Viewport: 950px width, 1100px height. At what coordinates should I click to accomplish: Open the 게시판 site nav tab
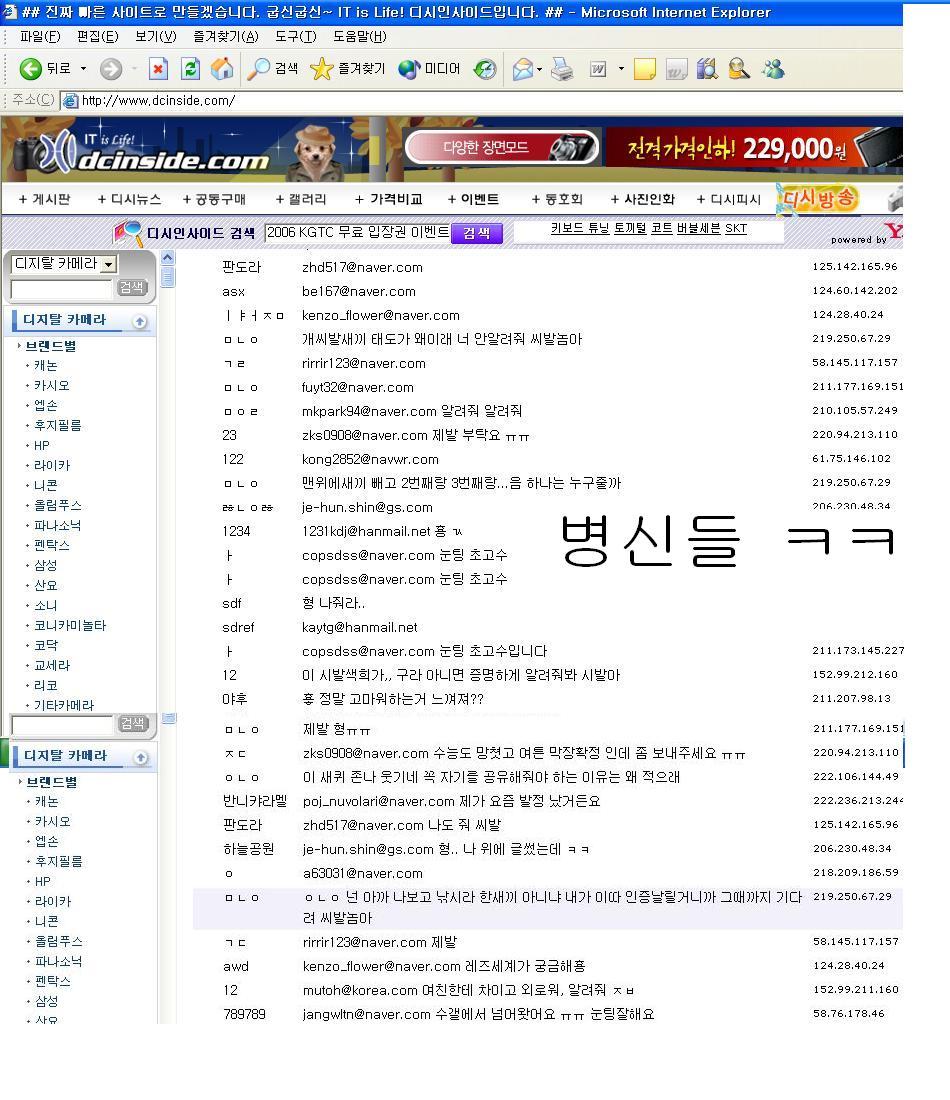point(44,199)
